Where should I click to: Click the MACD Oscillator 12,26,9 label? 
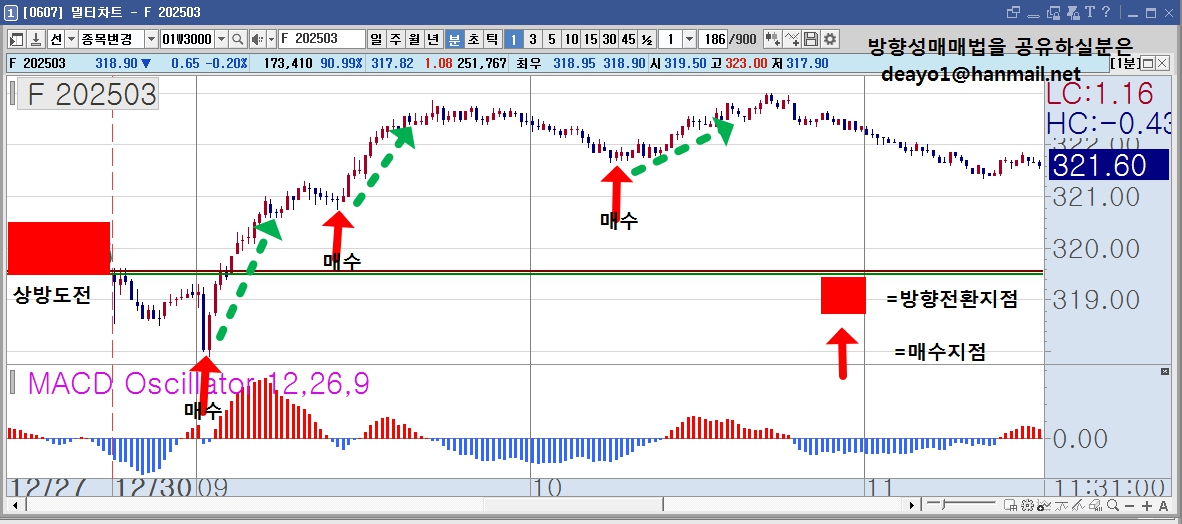pos(199,383)
